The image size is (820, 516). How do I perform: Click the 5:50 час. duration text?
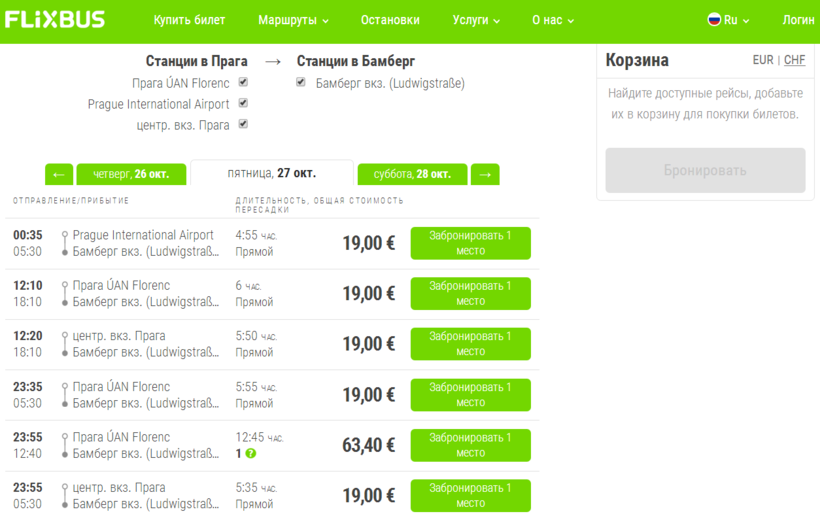pyautogui.click(x=256, y=336)
